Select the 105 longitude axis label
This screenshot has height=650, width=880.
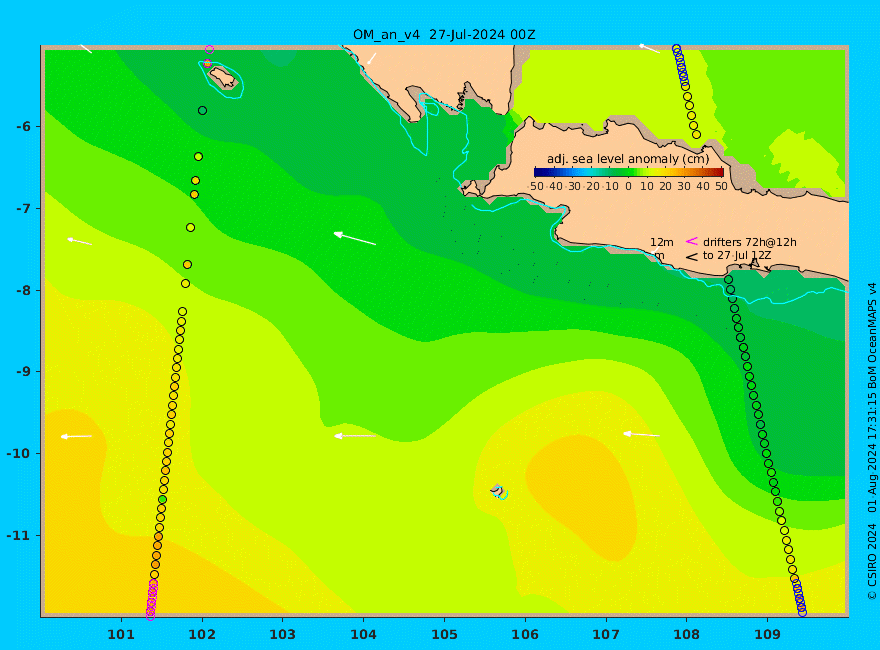[444, 635]
